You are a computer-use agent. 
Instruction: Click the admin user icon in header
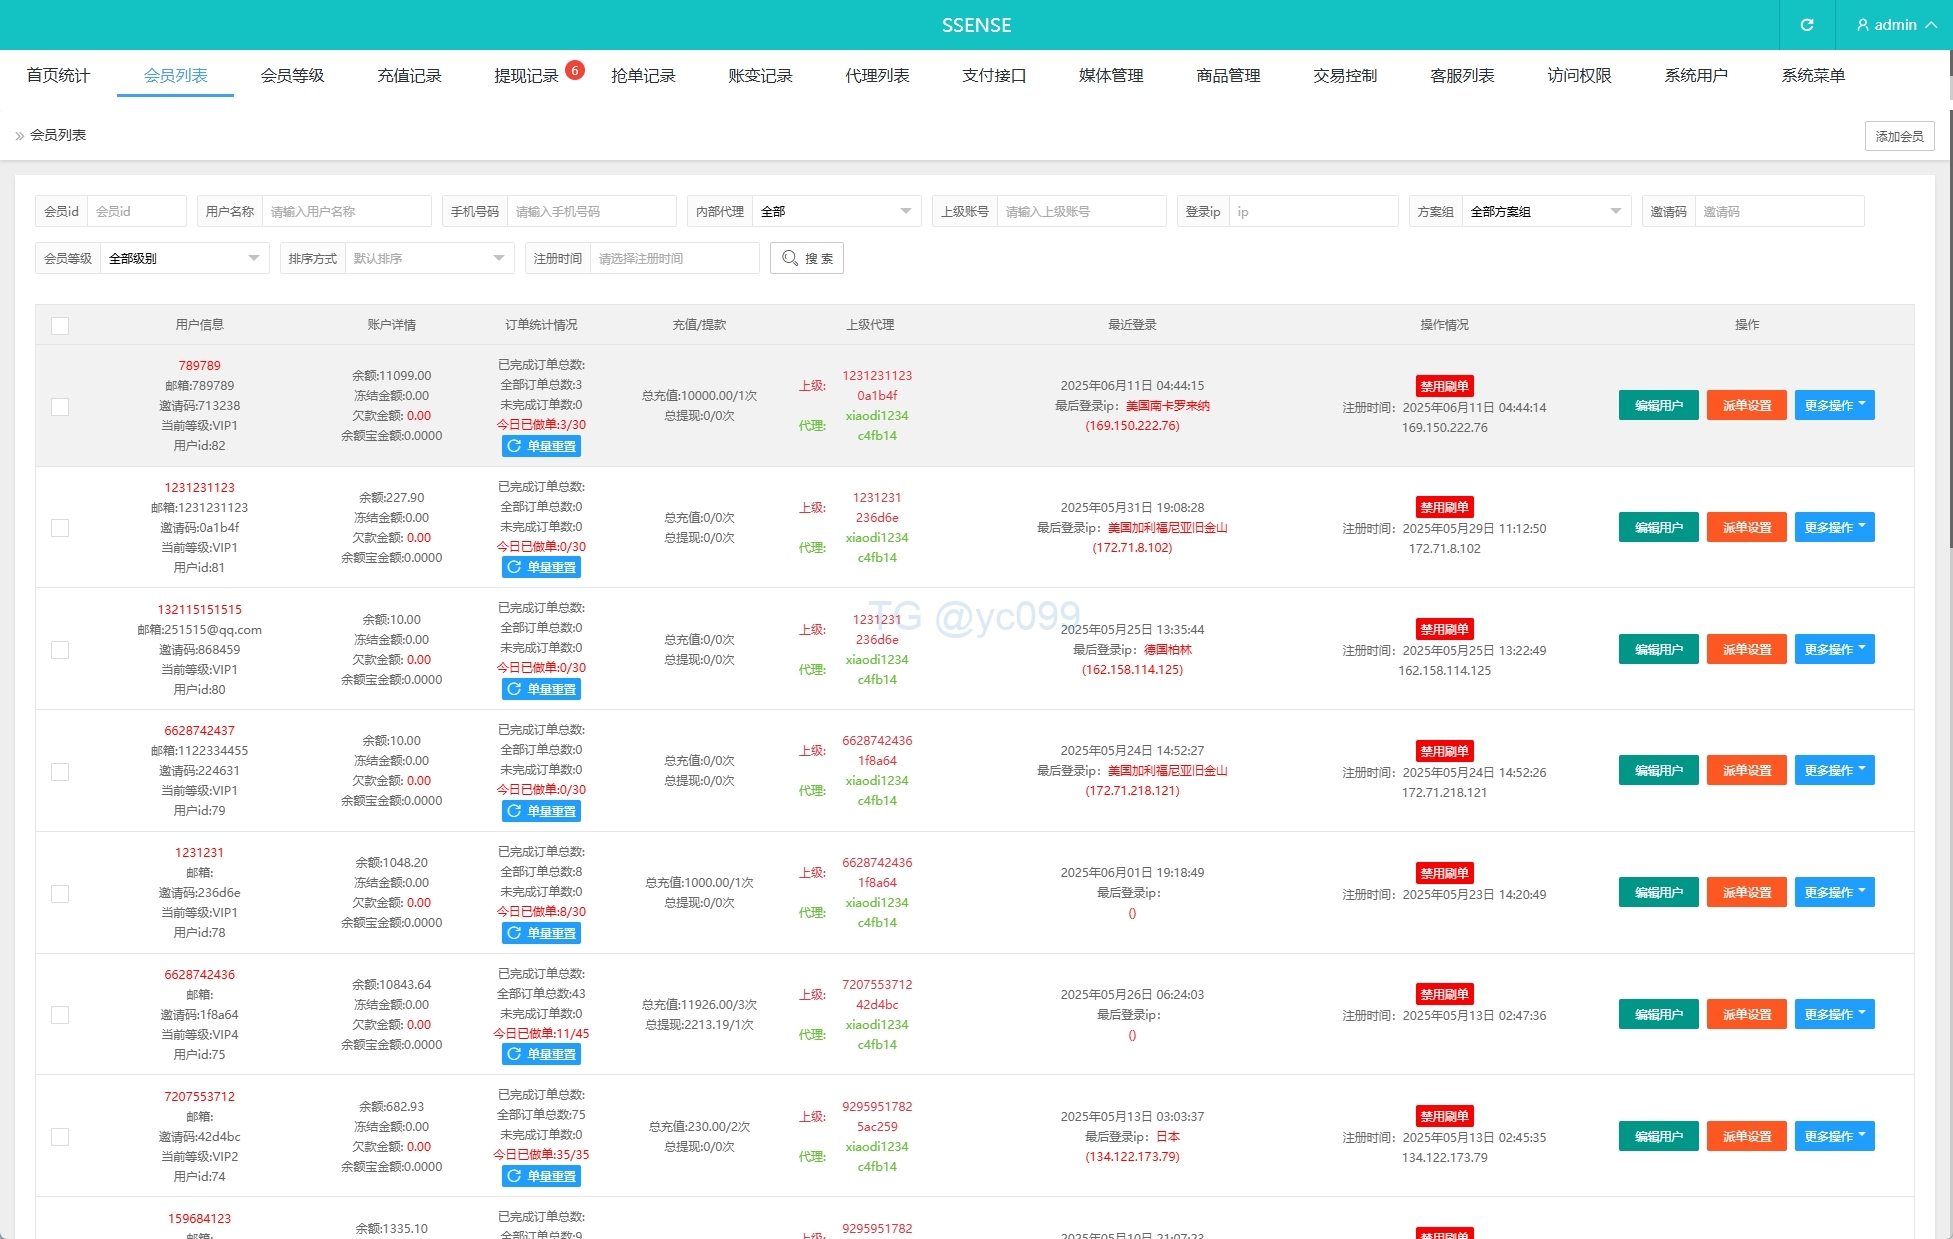[x=1862, y=25]
